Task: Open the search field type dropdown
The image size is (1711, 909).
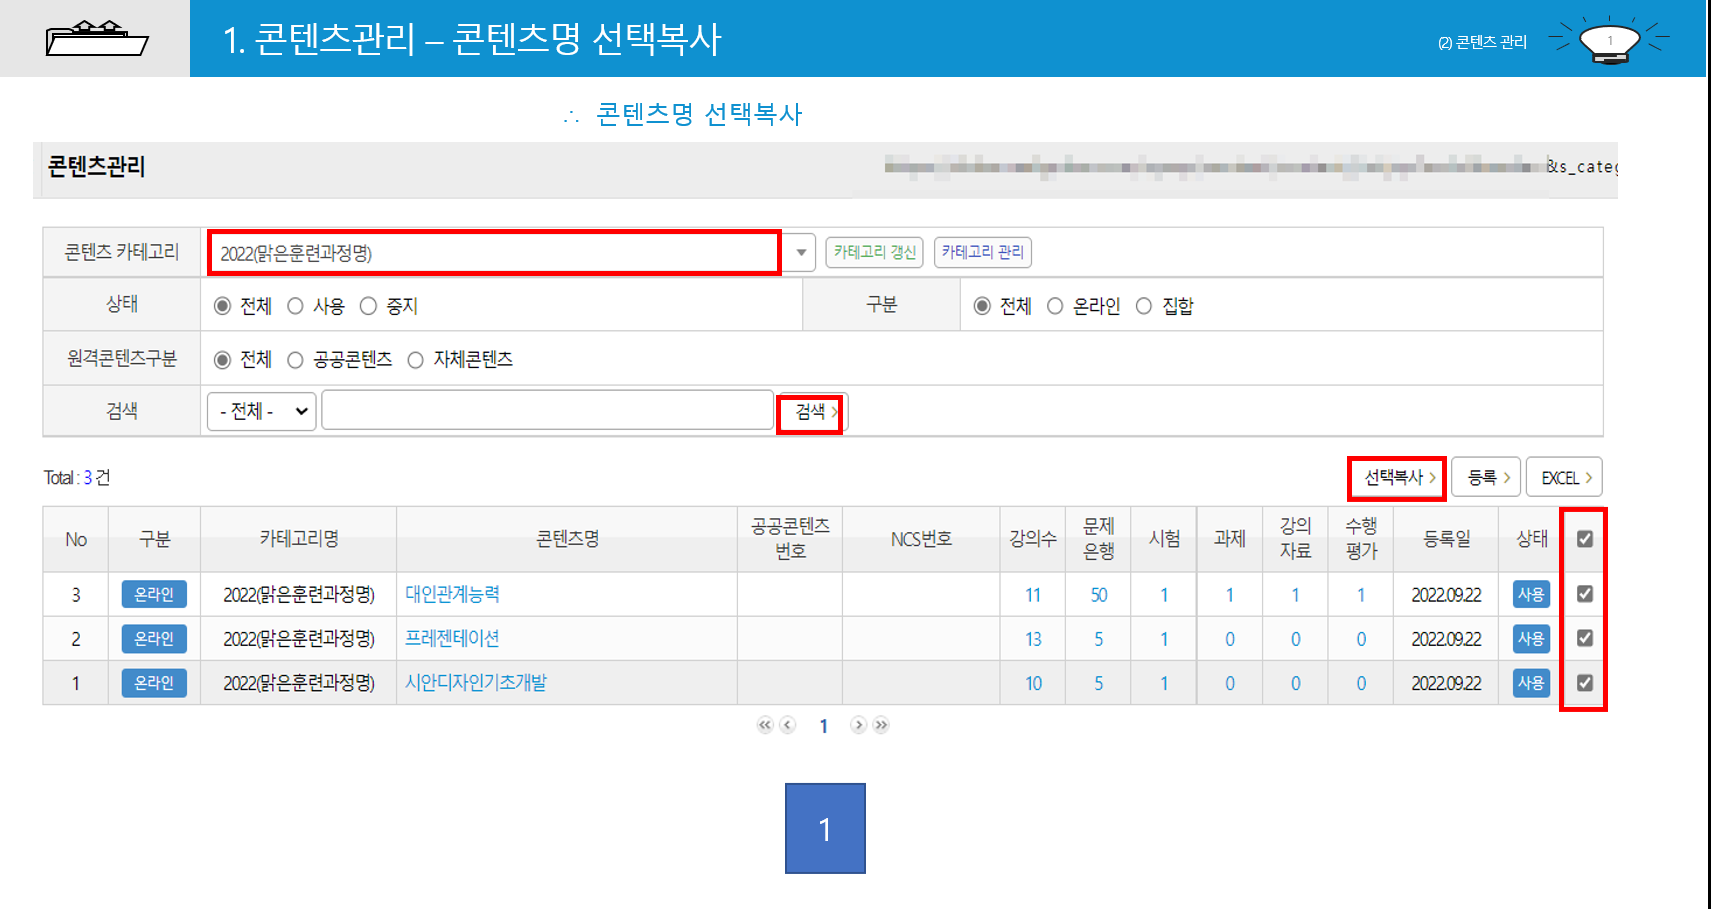Action: coord(262,411)
